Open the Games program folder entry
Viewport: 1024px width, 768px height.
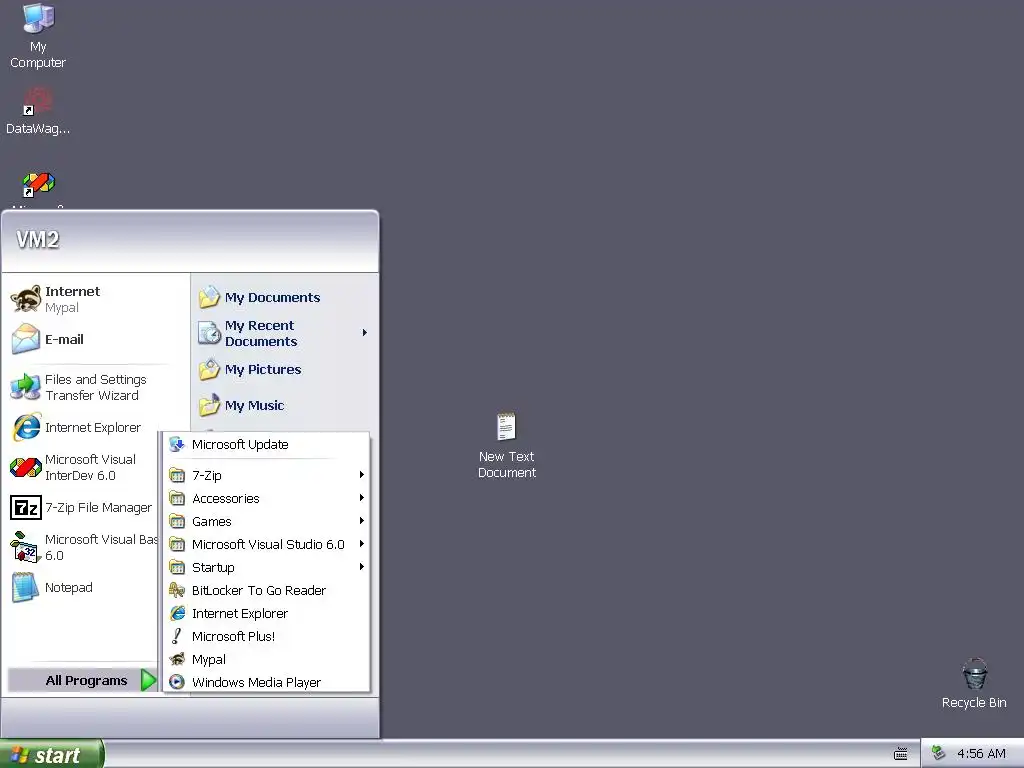tap(266, 521)
